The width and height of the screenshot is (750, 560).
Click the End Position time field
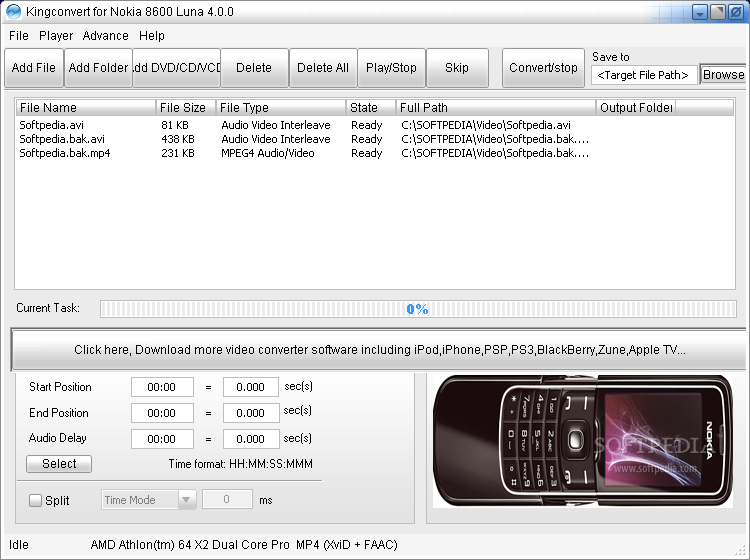tap(162, 413)
